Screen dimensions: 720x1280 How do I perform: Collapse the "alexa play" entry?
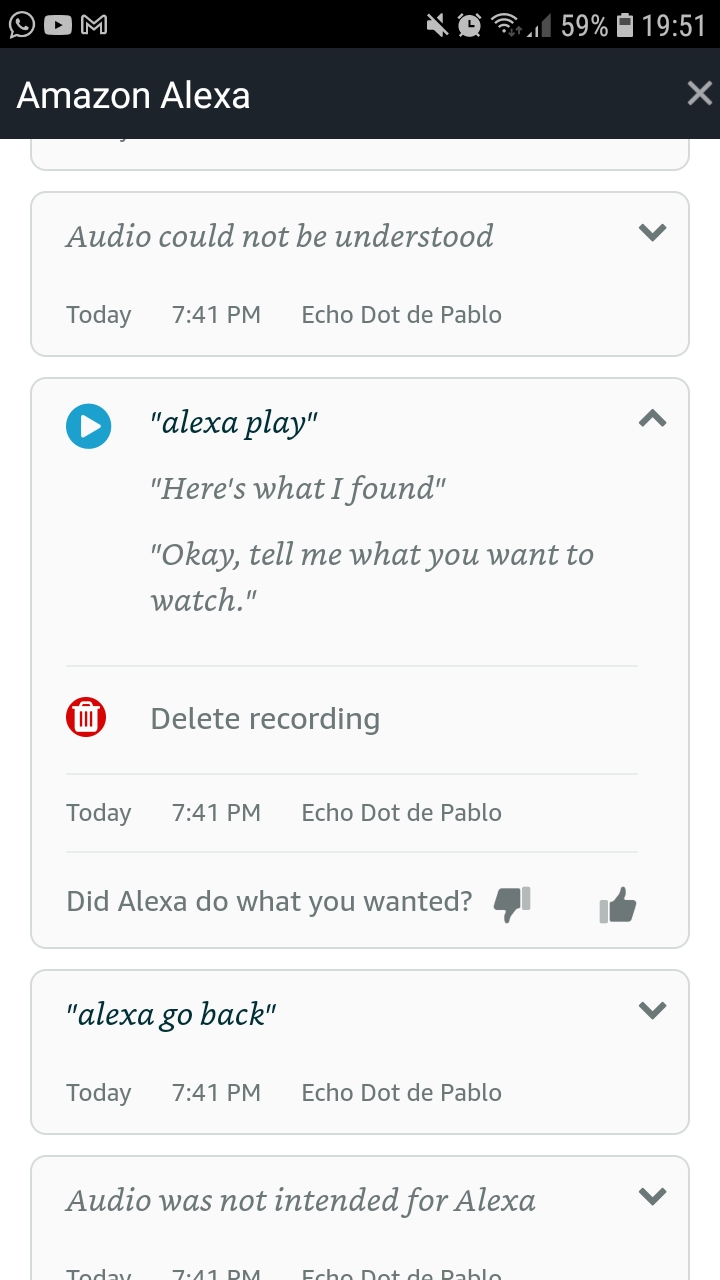click(x=651, y=418)
